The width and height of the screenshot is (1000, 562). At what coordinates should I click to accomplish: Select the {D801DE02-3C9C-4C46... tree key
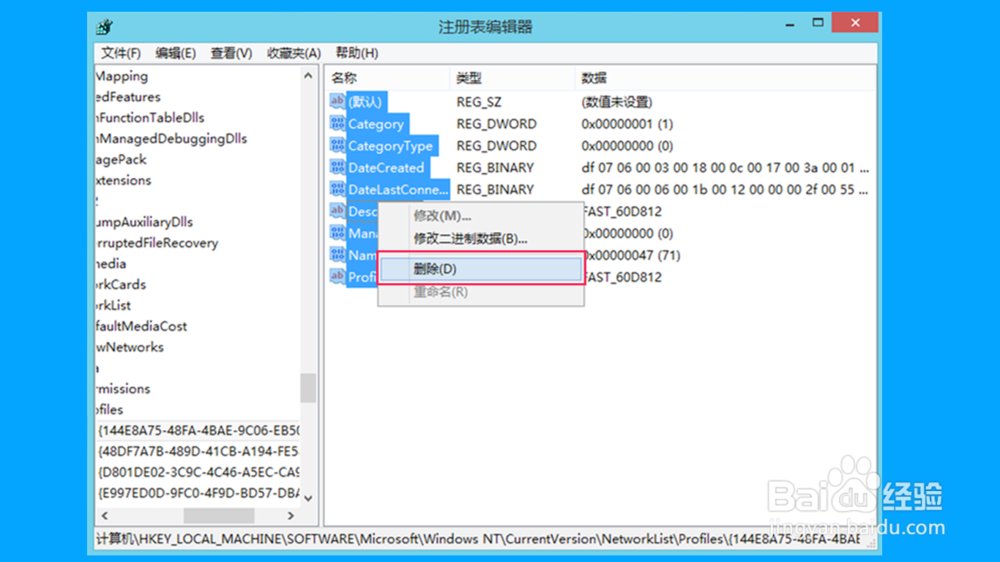click(x=198, y=472)
